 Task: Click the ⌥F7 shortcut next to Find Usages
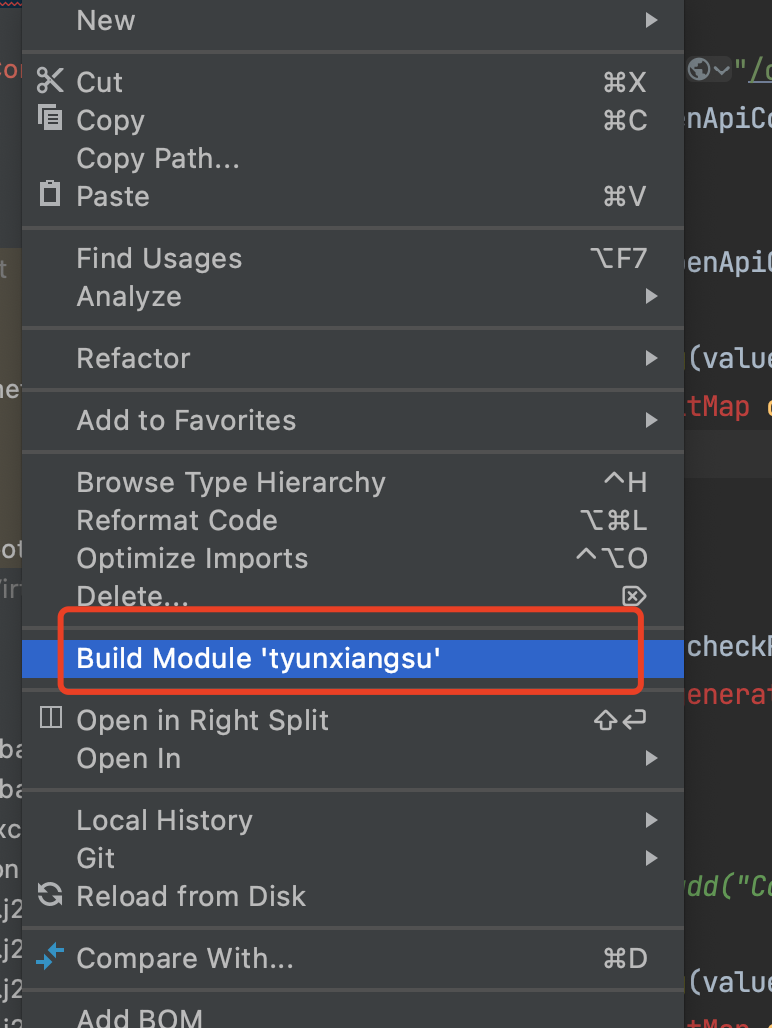pos(619,259)
